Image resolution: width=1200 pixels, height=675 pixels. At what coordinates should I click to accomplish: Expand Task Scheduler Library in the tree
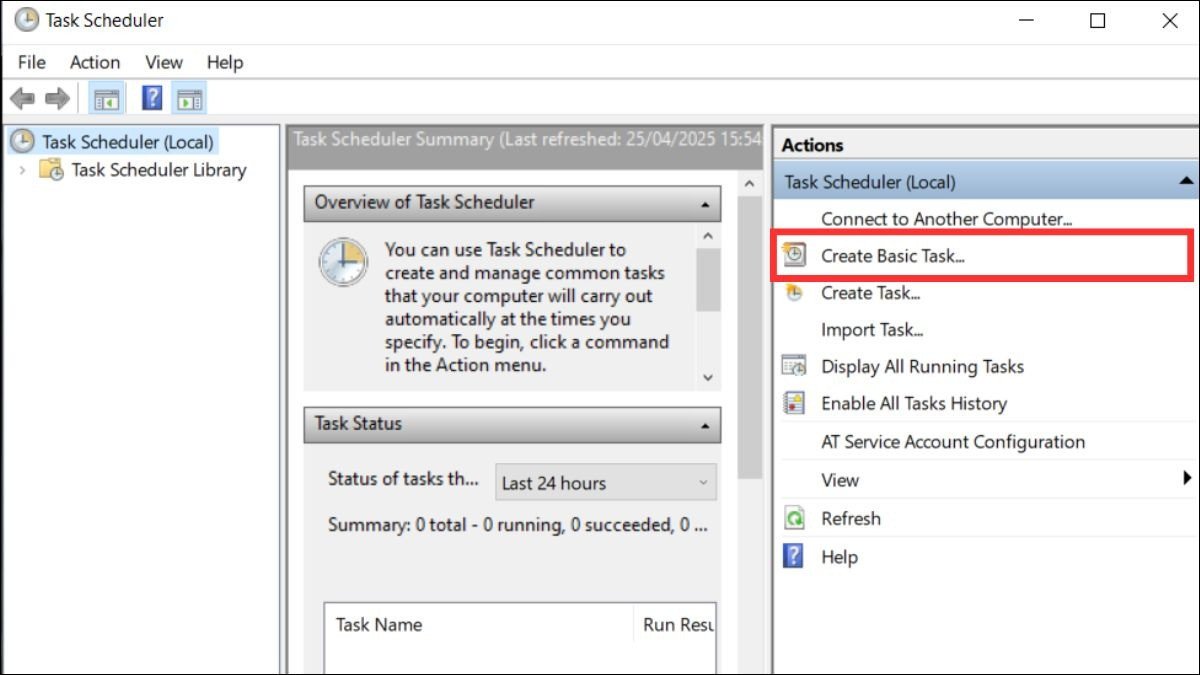20,170
